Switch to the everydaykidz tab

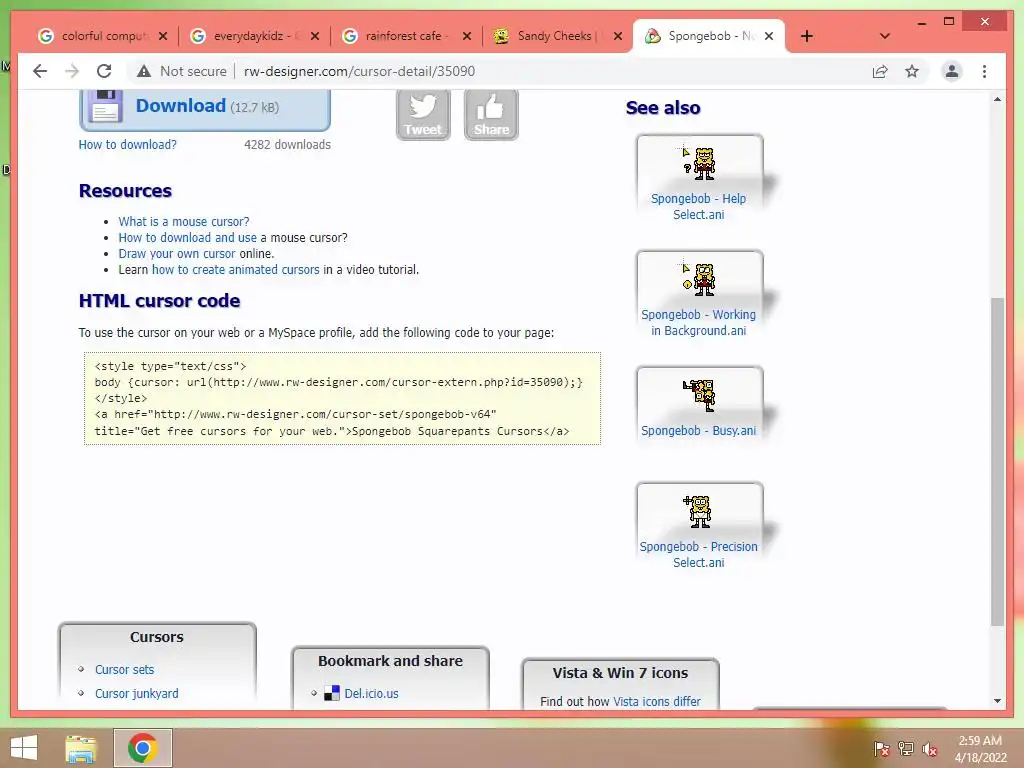pos(253,36)
